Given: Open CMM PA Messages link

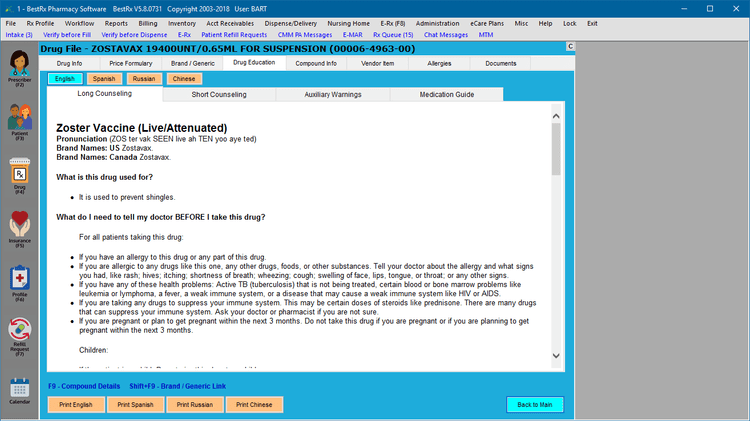Looking at the screenshot, I should 305,35.
